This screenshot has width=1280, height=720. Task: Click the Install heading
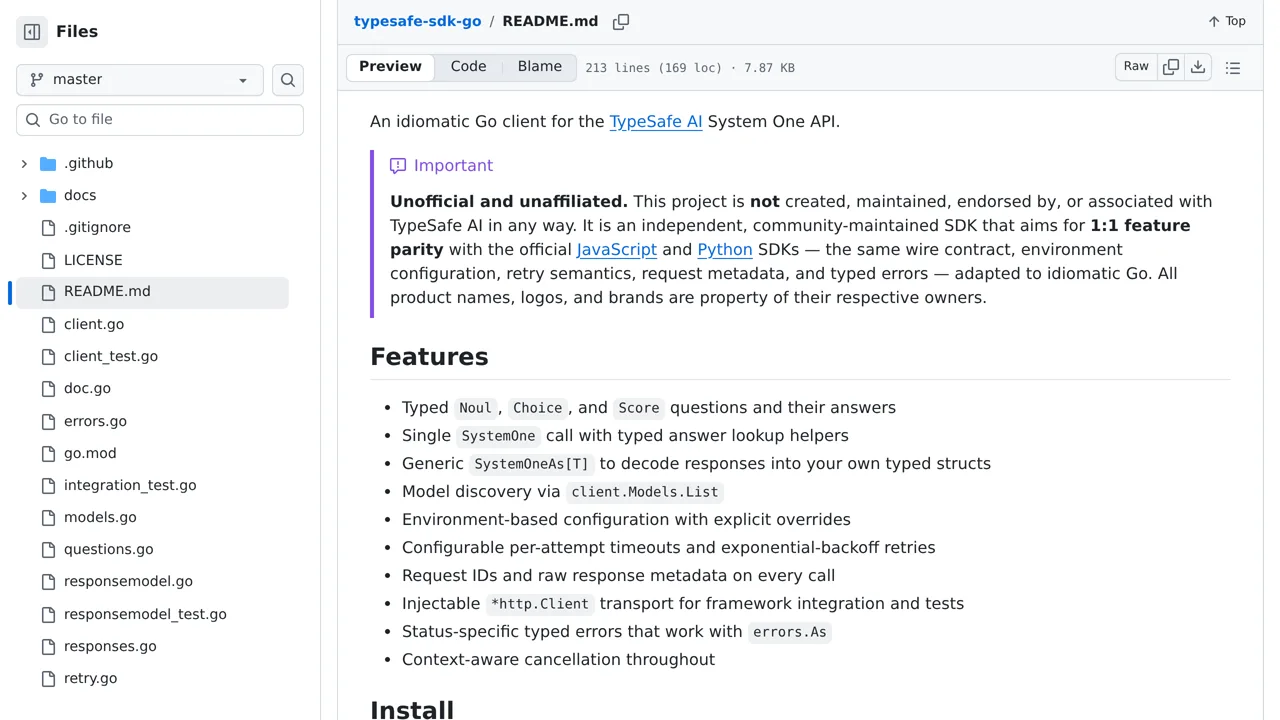pos(412,709)
